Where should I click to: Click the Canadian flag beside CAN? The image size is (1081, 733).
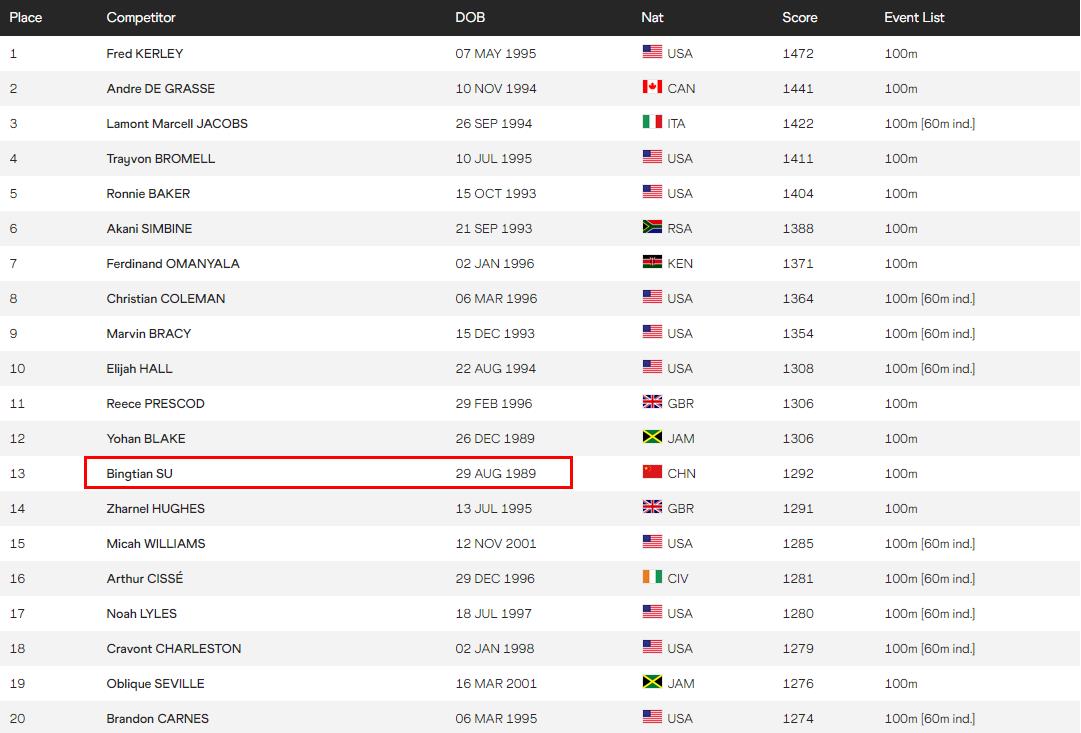(652, 88)
